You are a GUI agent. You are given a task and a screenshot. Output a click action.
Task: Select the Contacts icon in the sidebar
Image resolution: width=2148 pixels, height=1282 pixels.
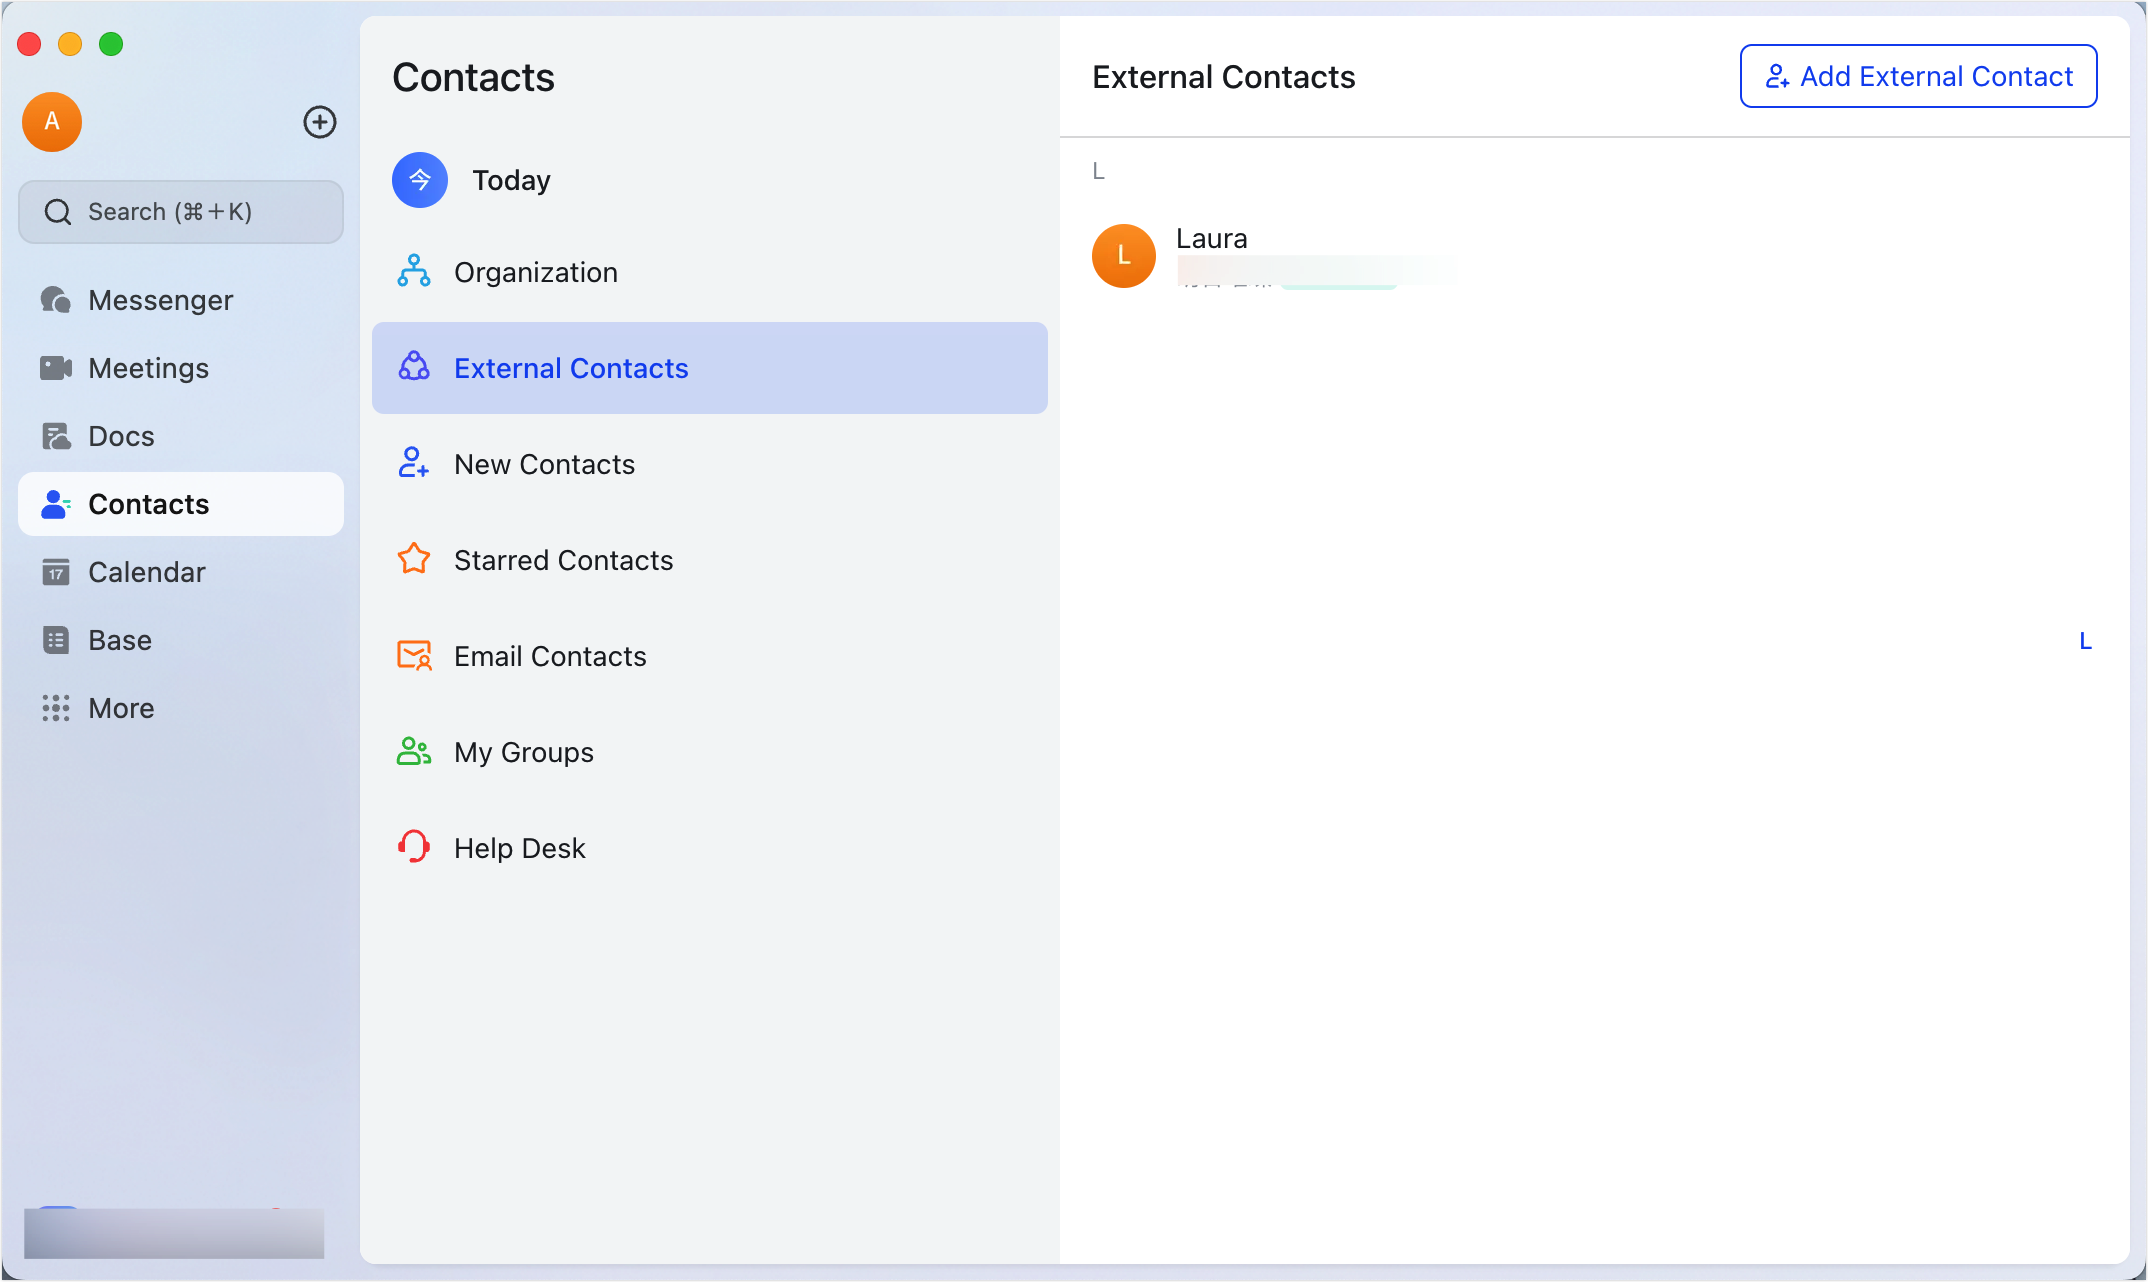pyautogui.click(x=56, y=504)
